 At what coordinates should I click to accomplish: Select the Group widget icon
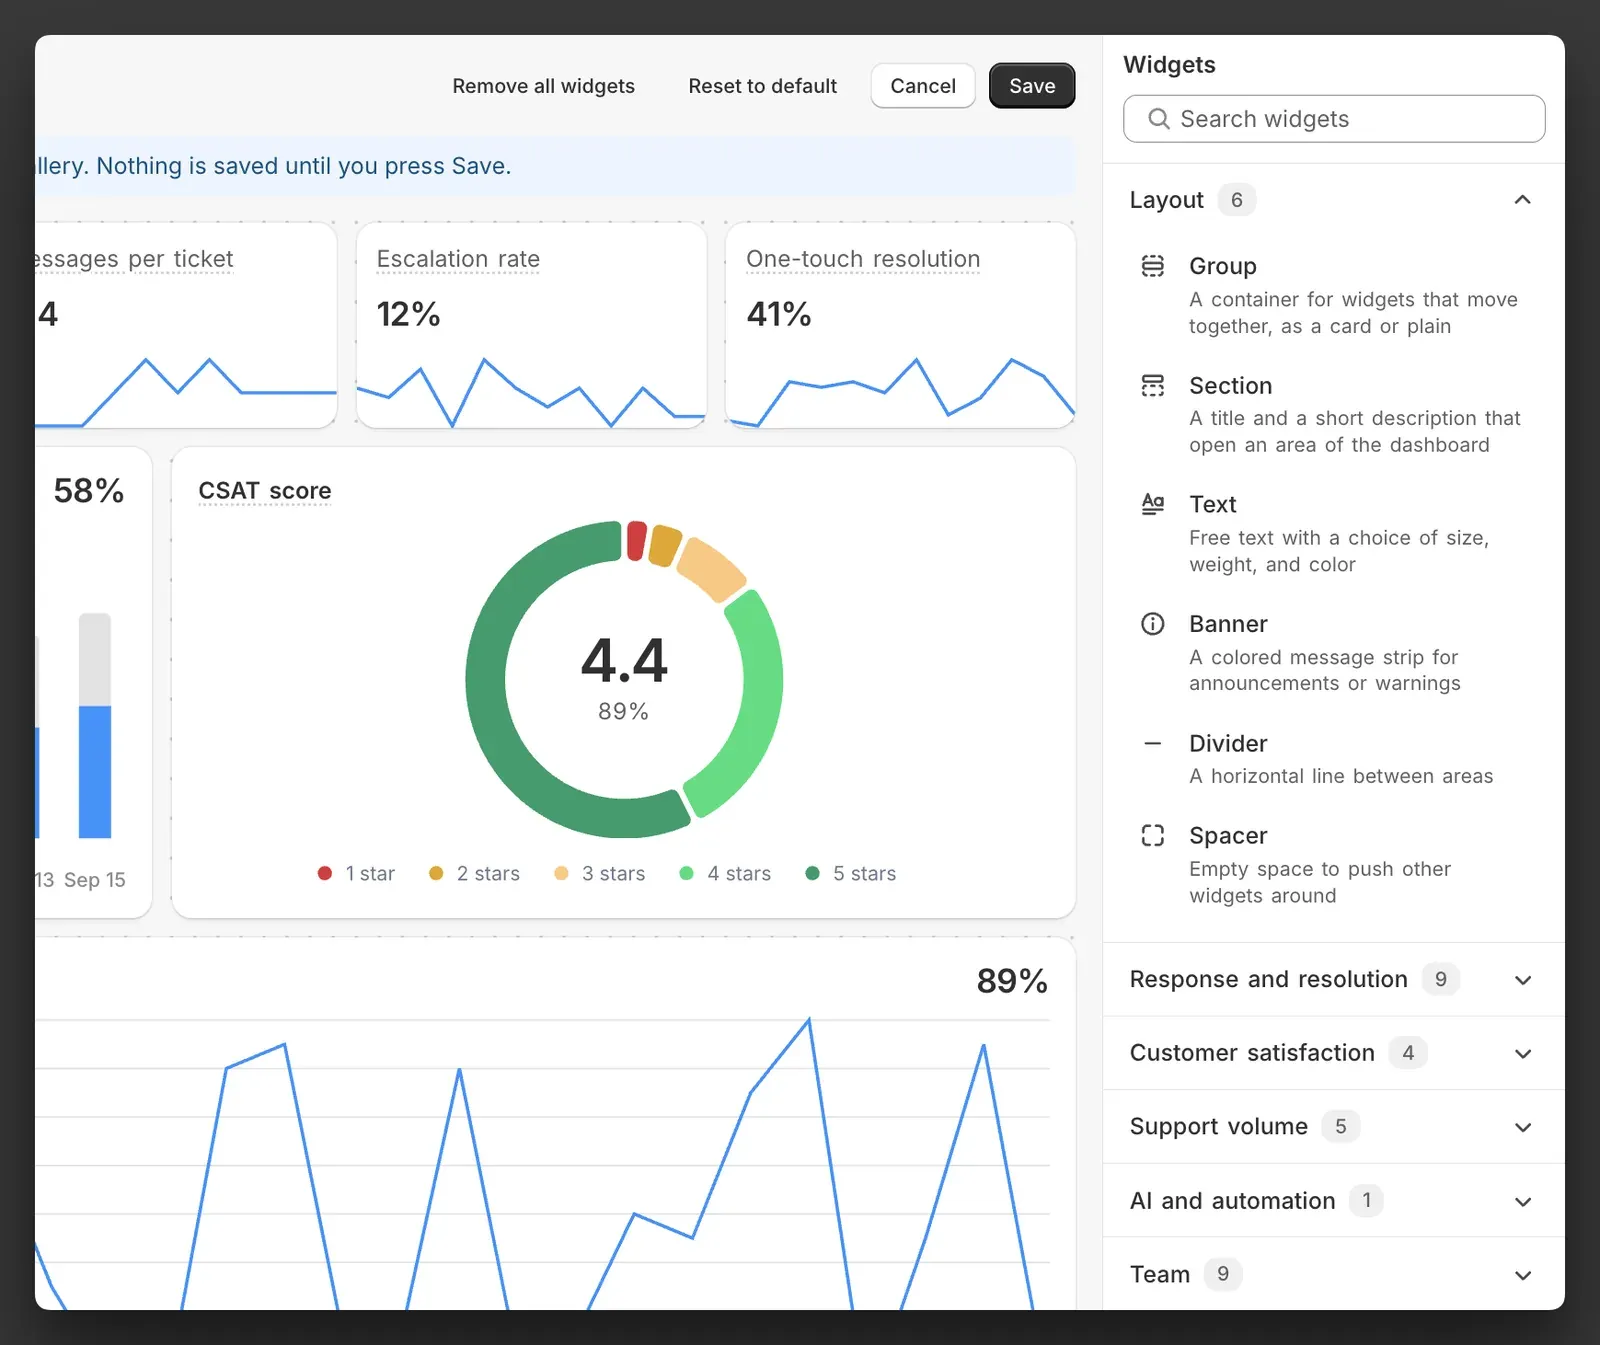point(1153,266)
